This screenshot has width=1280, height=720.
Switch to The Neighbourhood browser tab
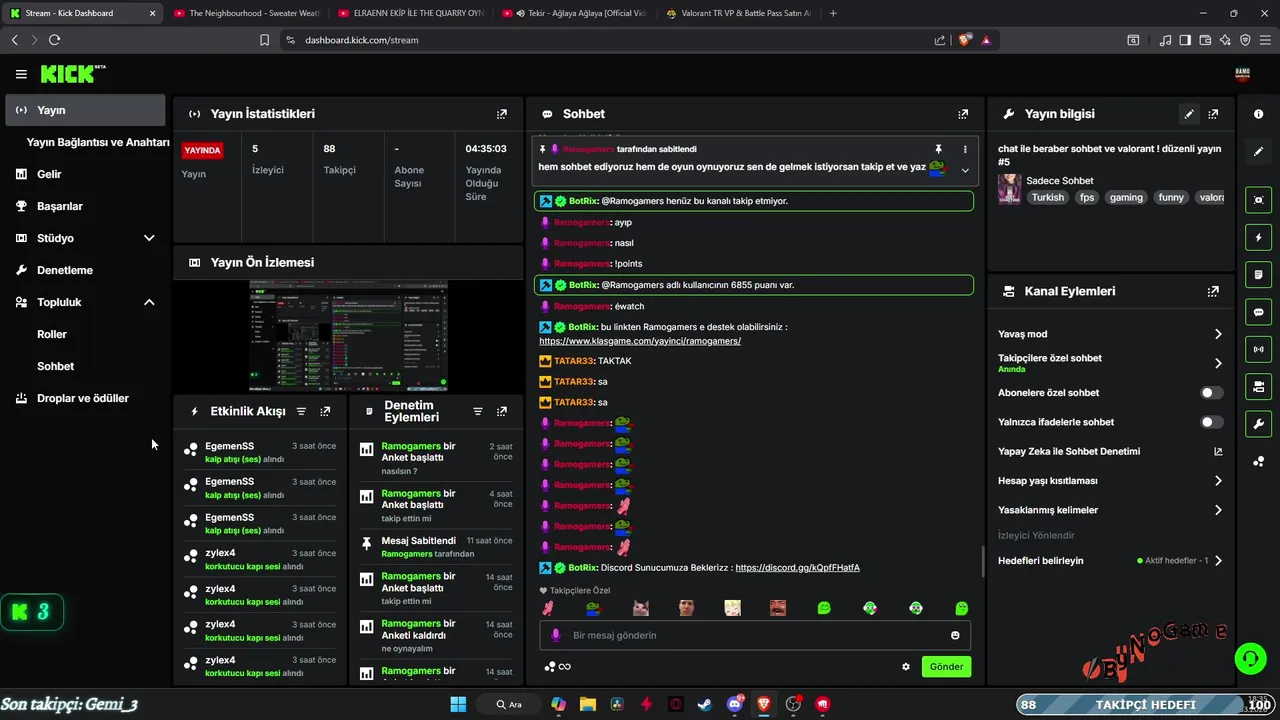click(x=245, y=13)
